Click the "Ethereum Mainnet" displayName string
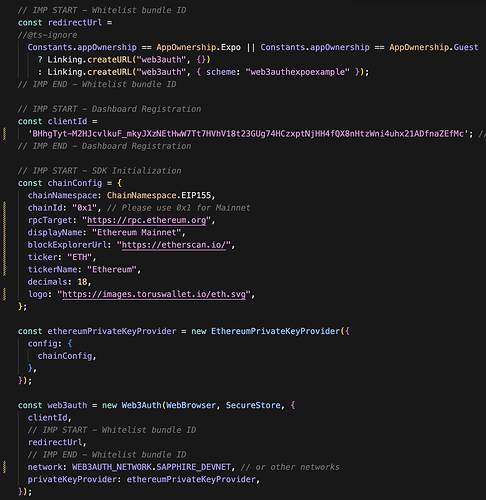The image size is (486, 500). point(137,232)
